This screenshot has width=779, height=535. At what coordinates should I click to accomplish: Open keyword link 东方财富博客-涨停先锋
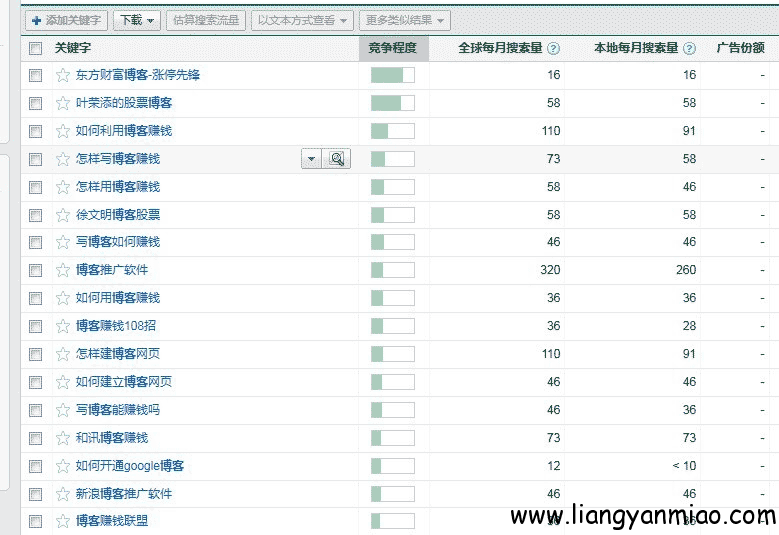[x=138, y=75]
